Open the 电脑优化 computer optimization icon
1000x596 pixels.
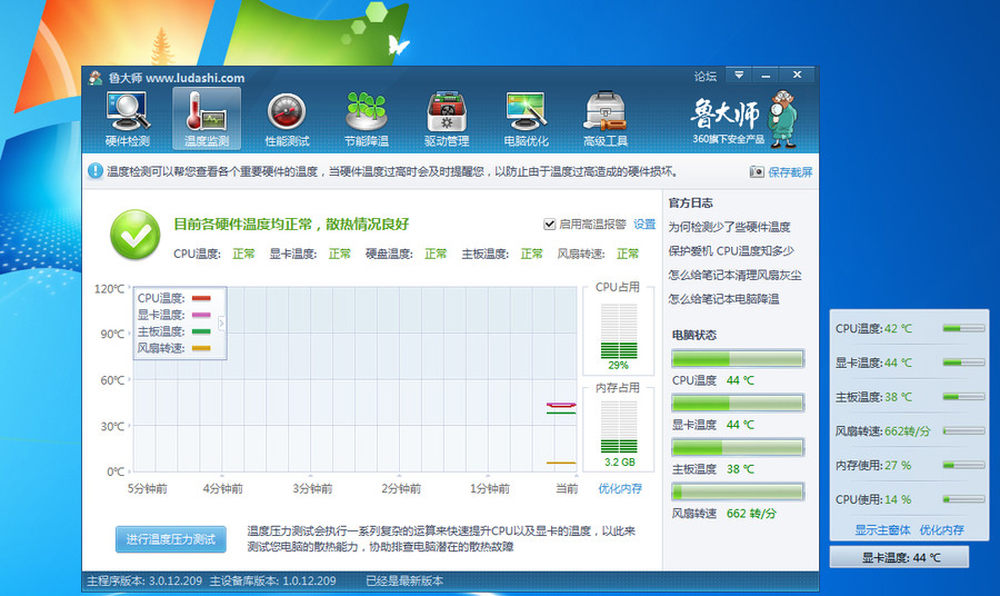(526, 119)
